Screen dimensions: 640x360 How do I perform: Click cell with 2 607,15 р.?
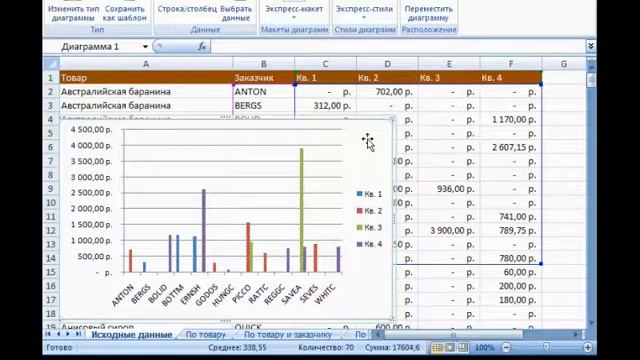coord(511,147)
